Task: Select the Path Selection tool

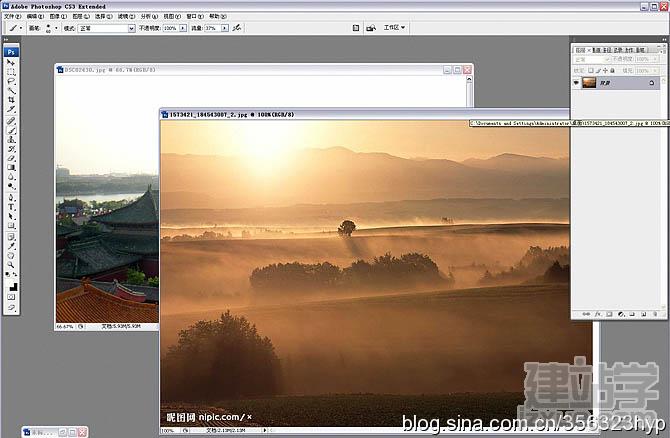Action: pos(11,217)
